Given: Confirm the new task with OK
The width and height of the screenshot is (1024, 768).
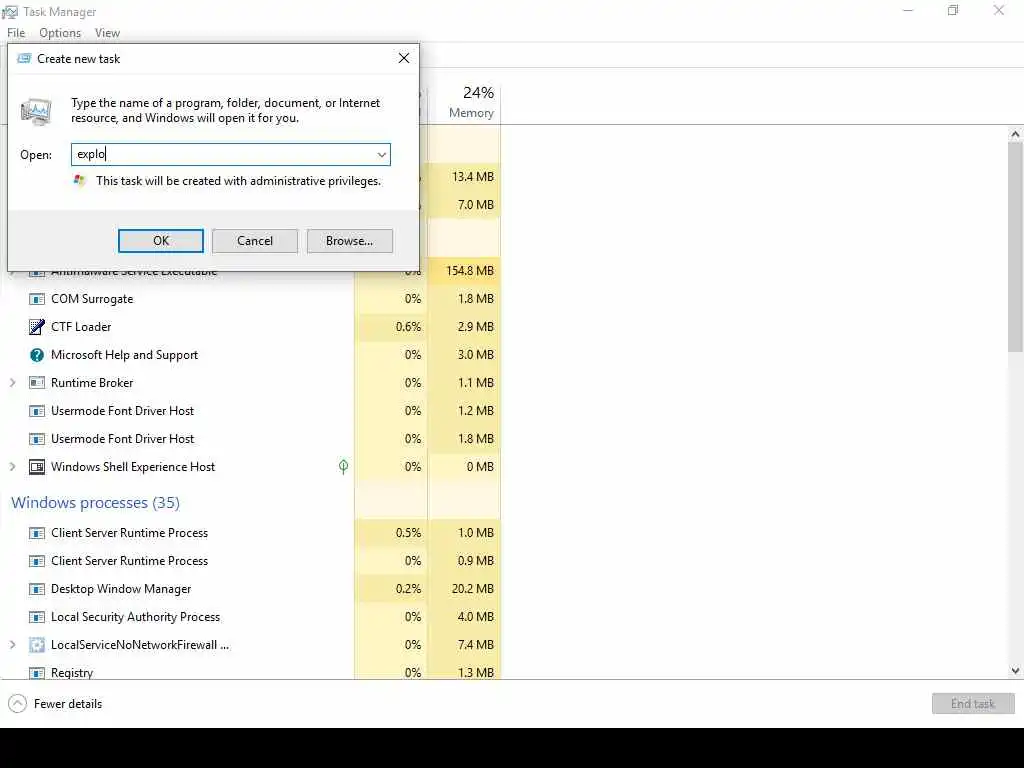Looking at the screenshot, I should click(161, 241).
